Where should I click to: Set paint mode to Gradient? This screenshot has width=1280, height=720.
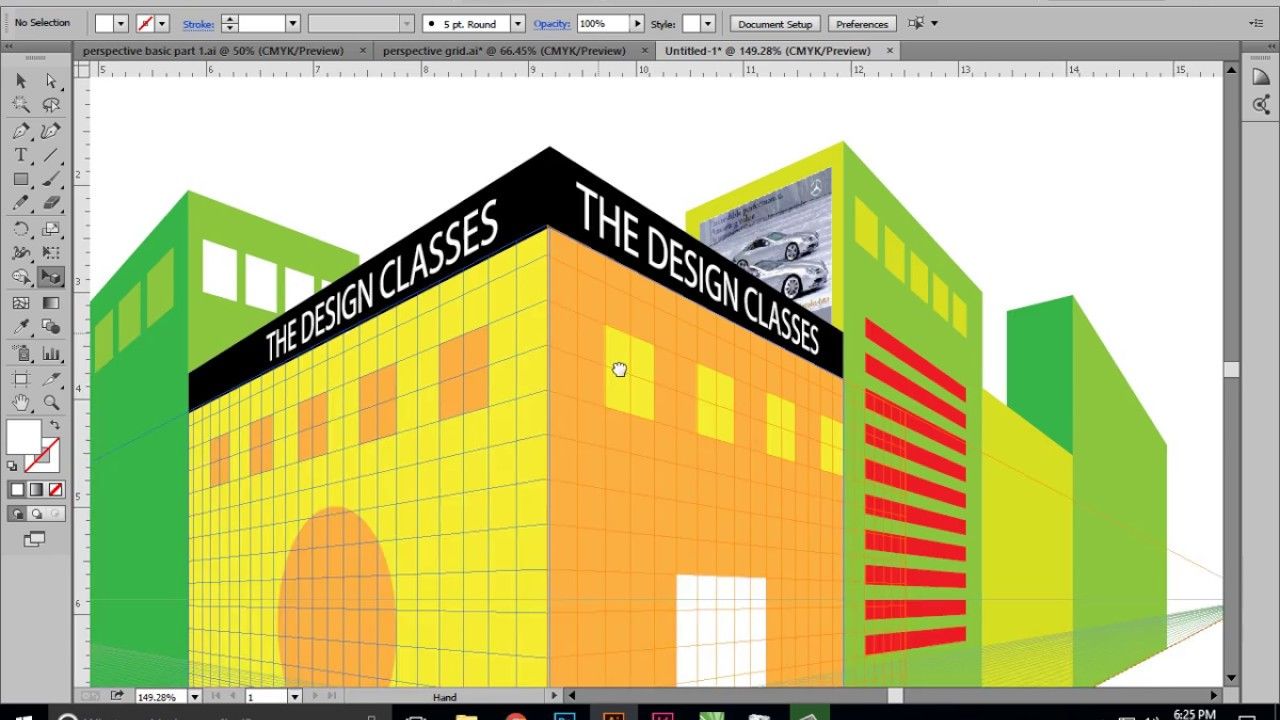(x=36, y=490)
